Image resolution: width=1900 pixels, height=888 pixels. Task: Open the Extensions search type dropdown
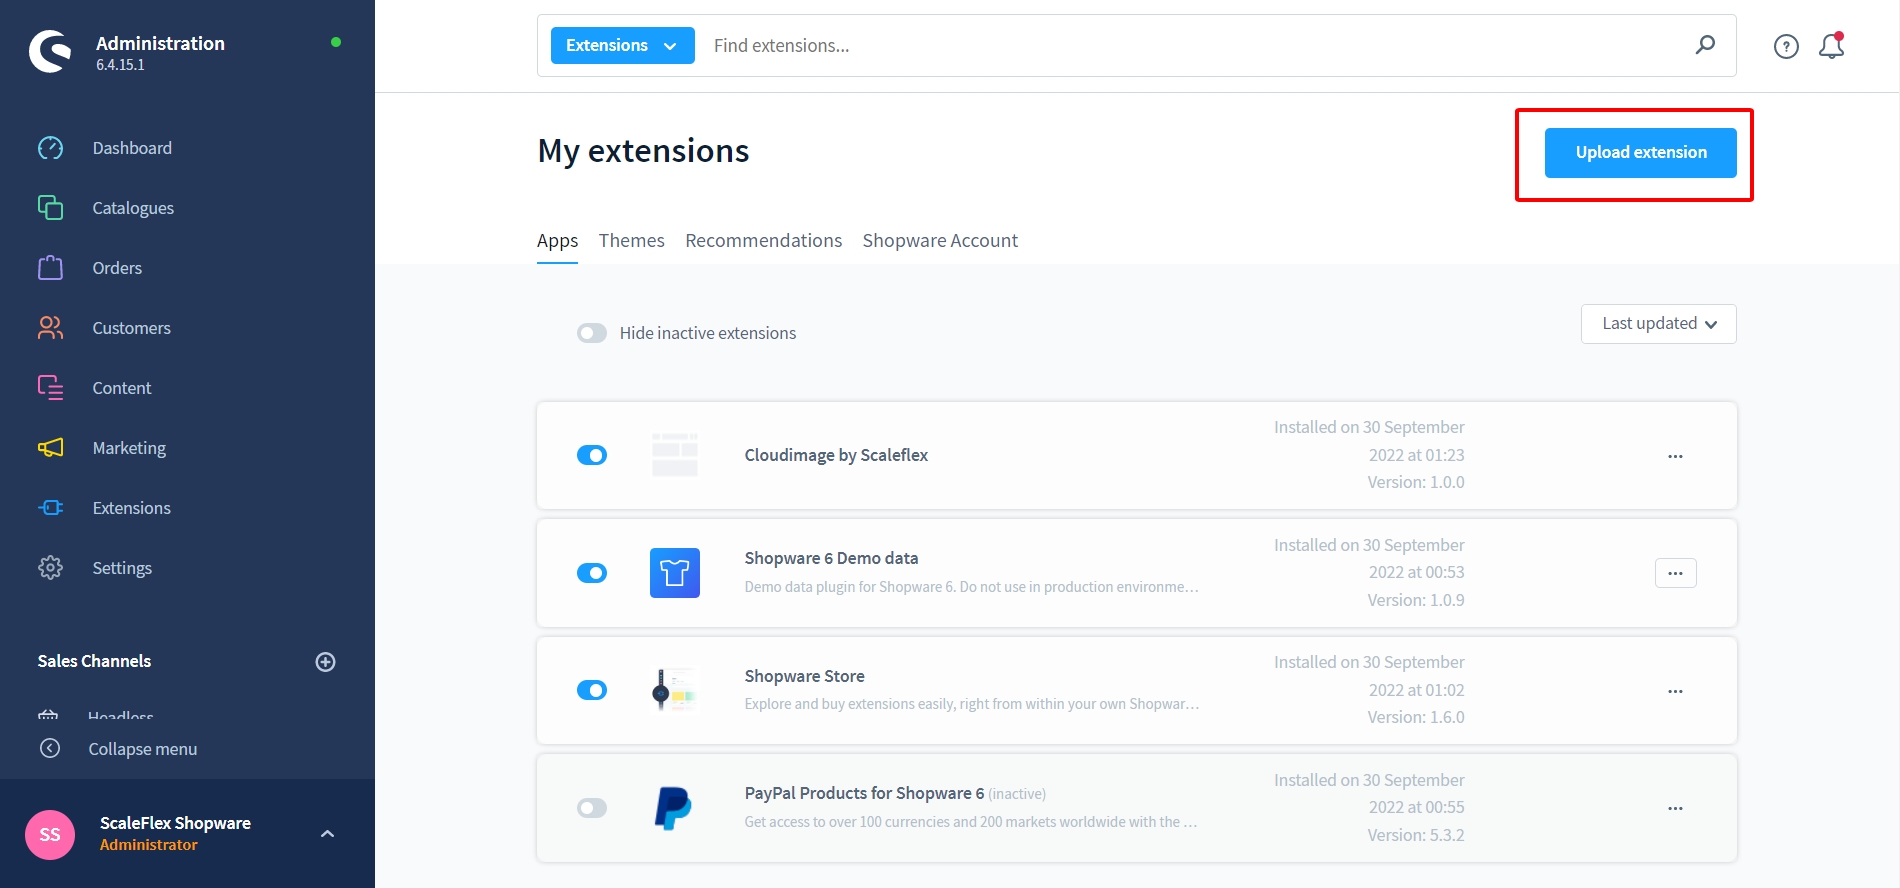[x=622, y=46]
